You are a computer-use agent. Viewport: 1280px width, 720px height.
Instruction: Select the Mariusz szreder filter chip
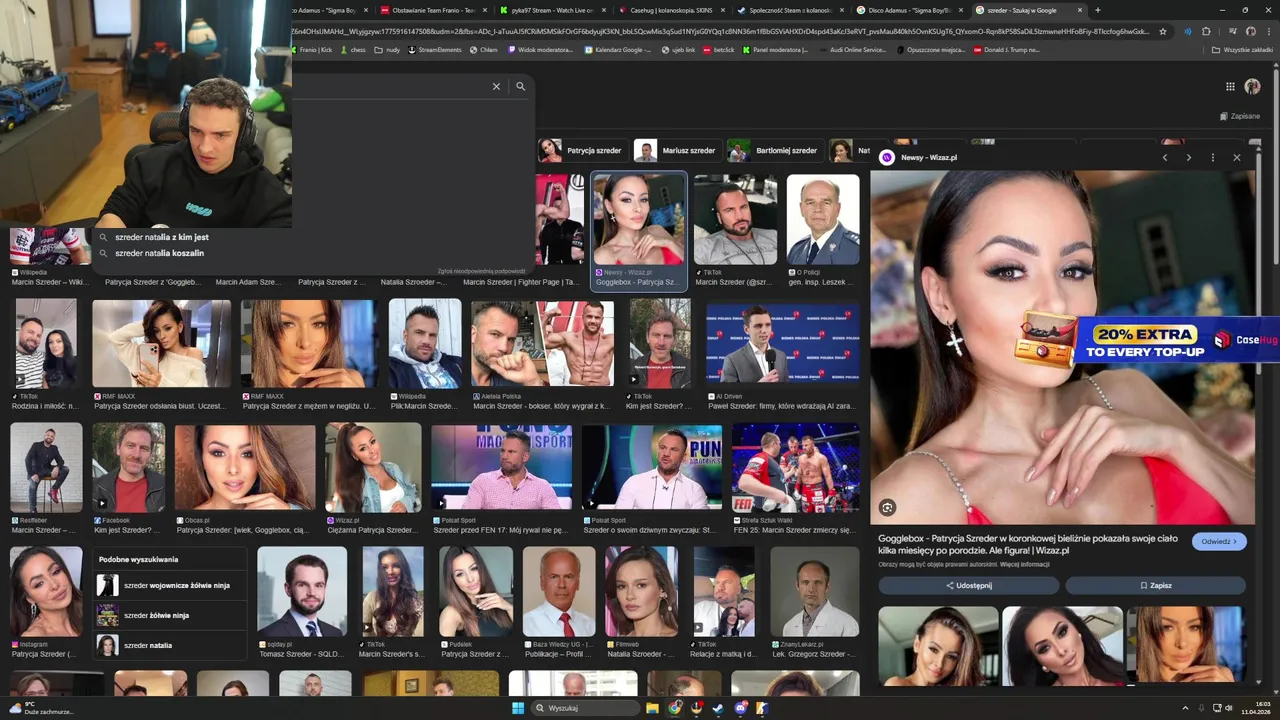point(676,151)
